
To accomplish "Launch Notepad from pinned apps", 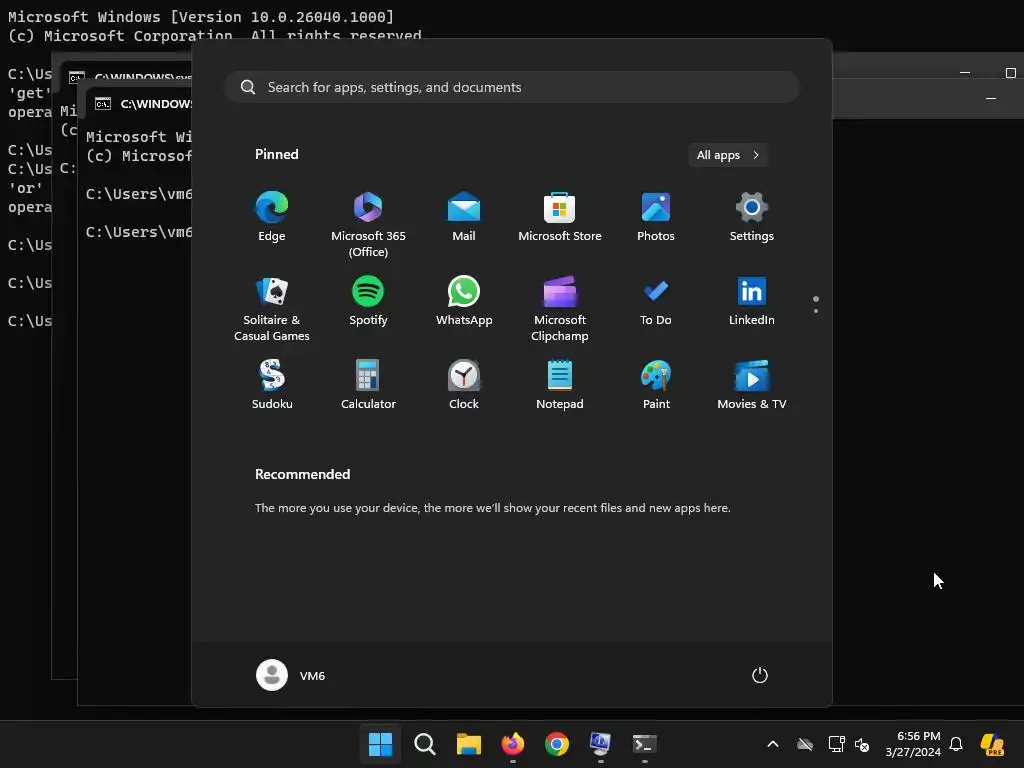I will click(x=560, y=385).
